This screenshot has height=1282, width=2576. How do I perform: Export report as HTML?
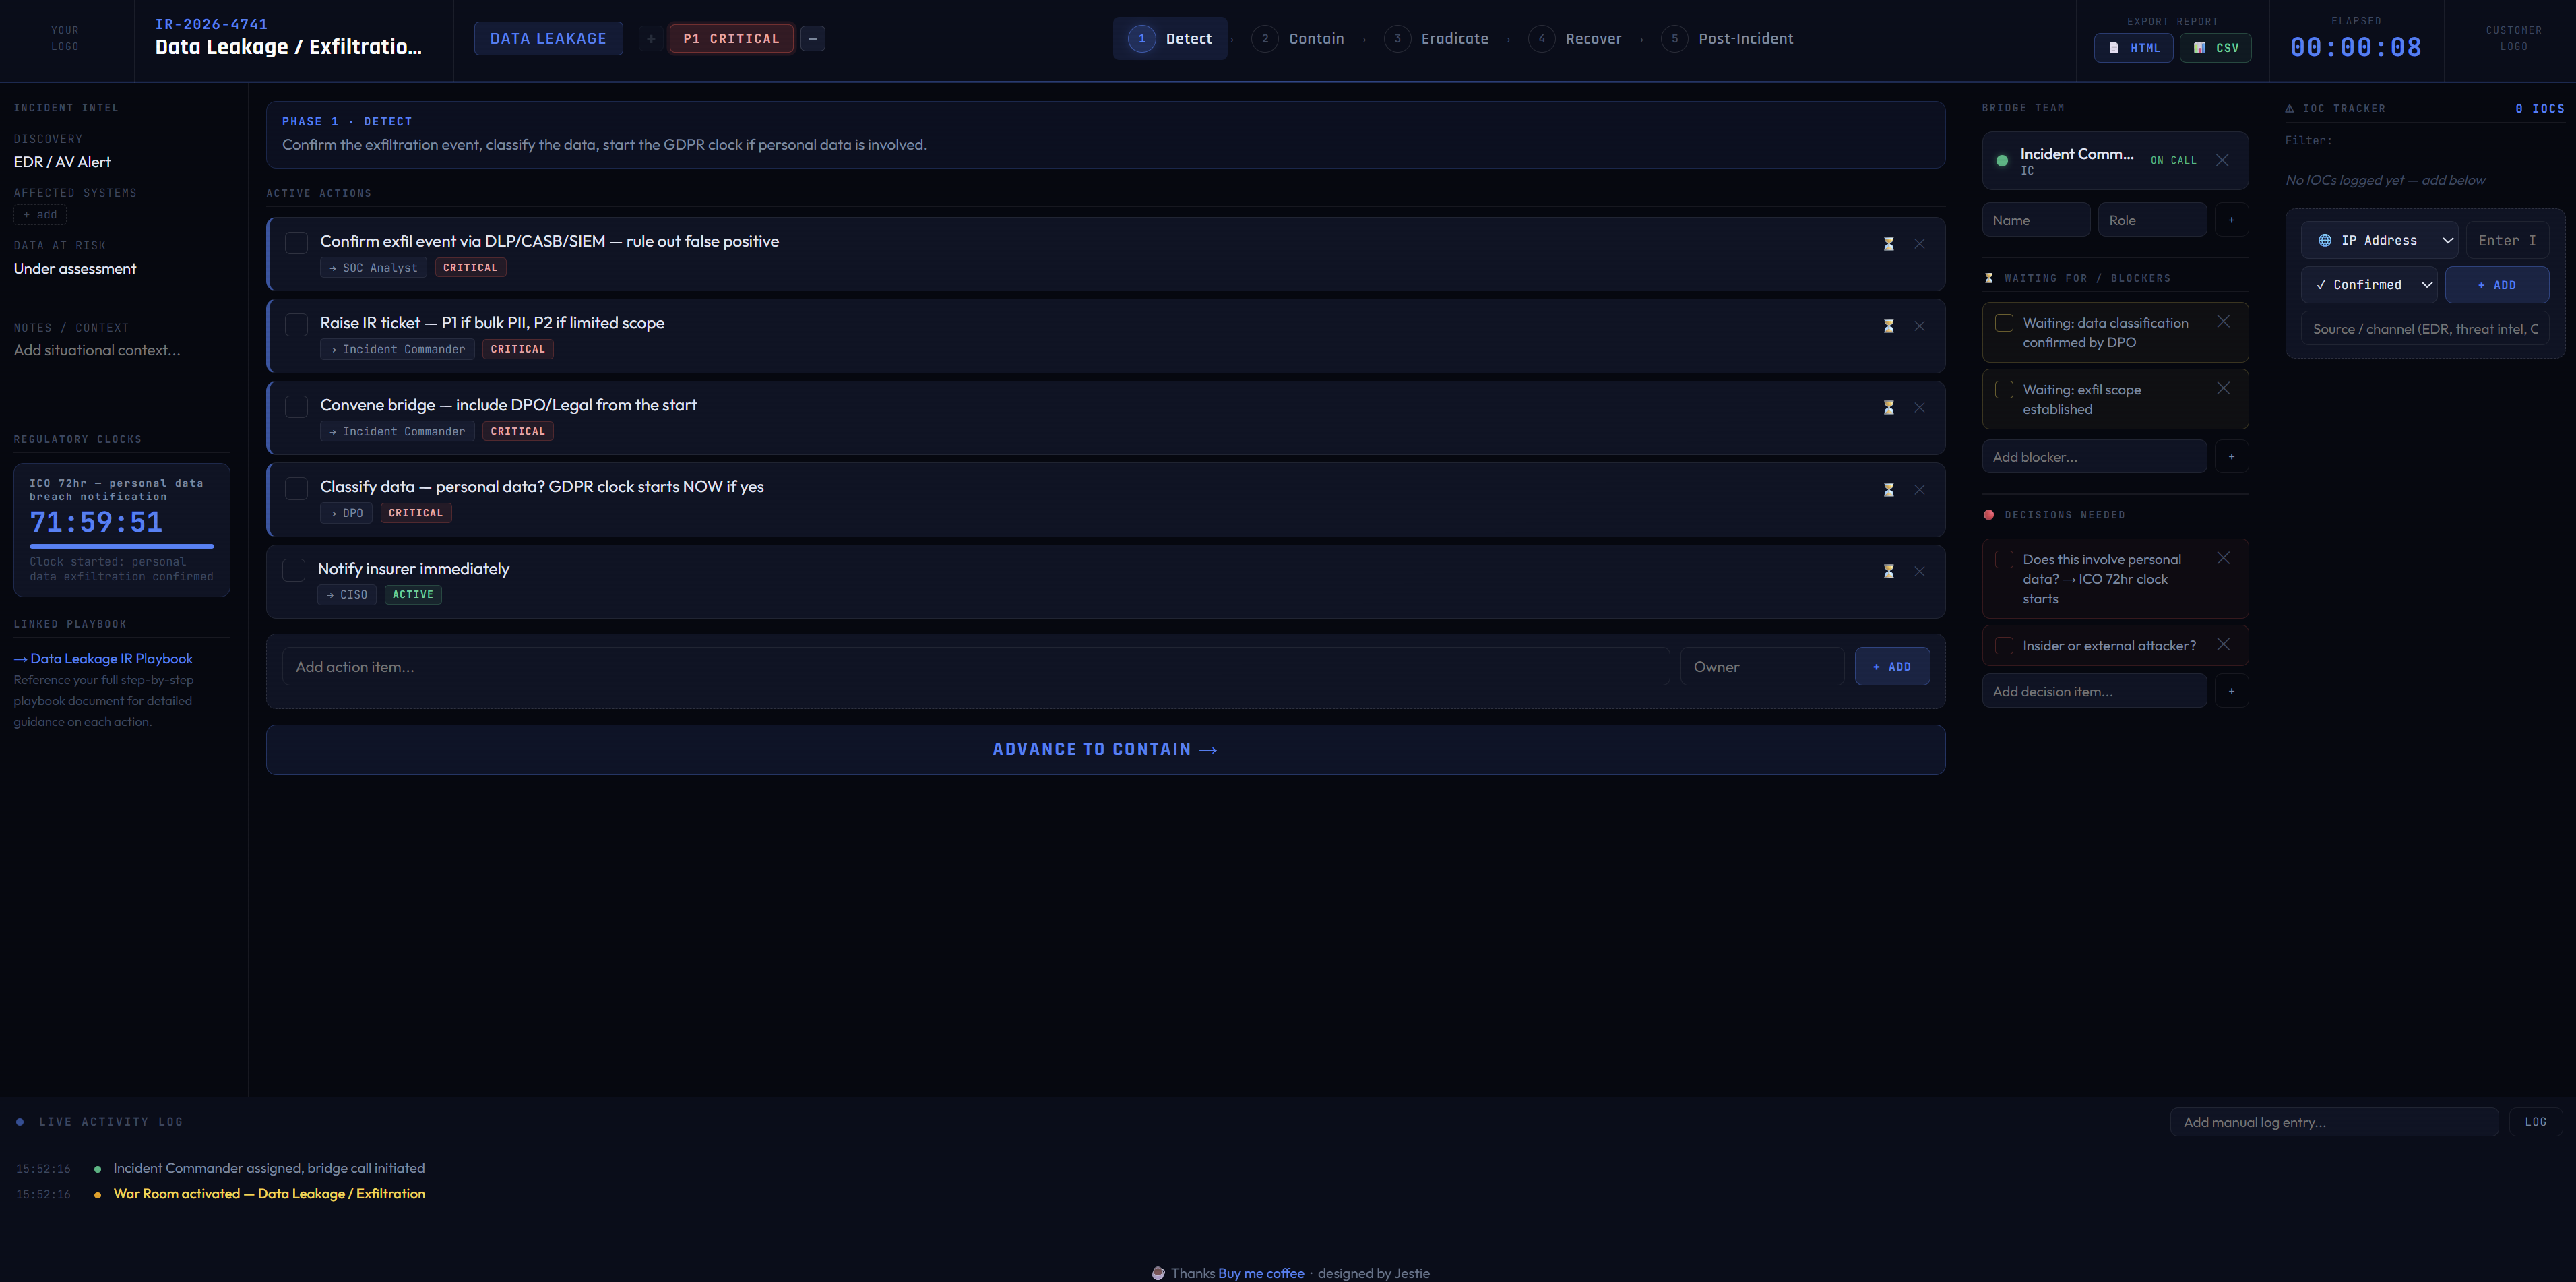2133,48
